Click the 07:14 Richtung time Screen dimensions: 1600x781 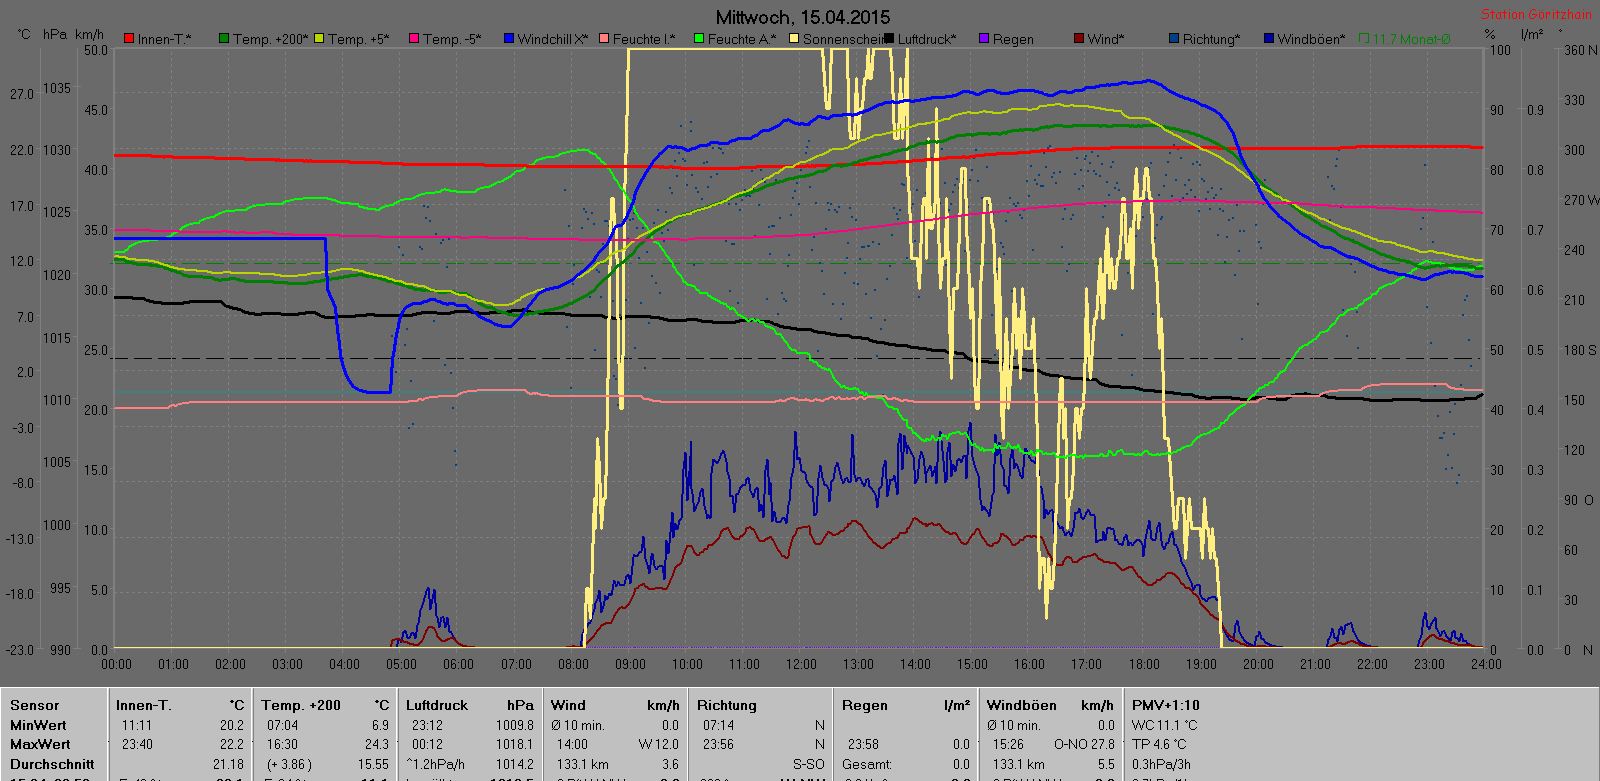click(x=718, y=725)
